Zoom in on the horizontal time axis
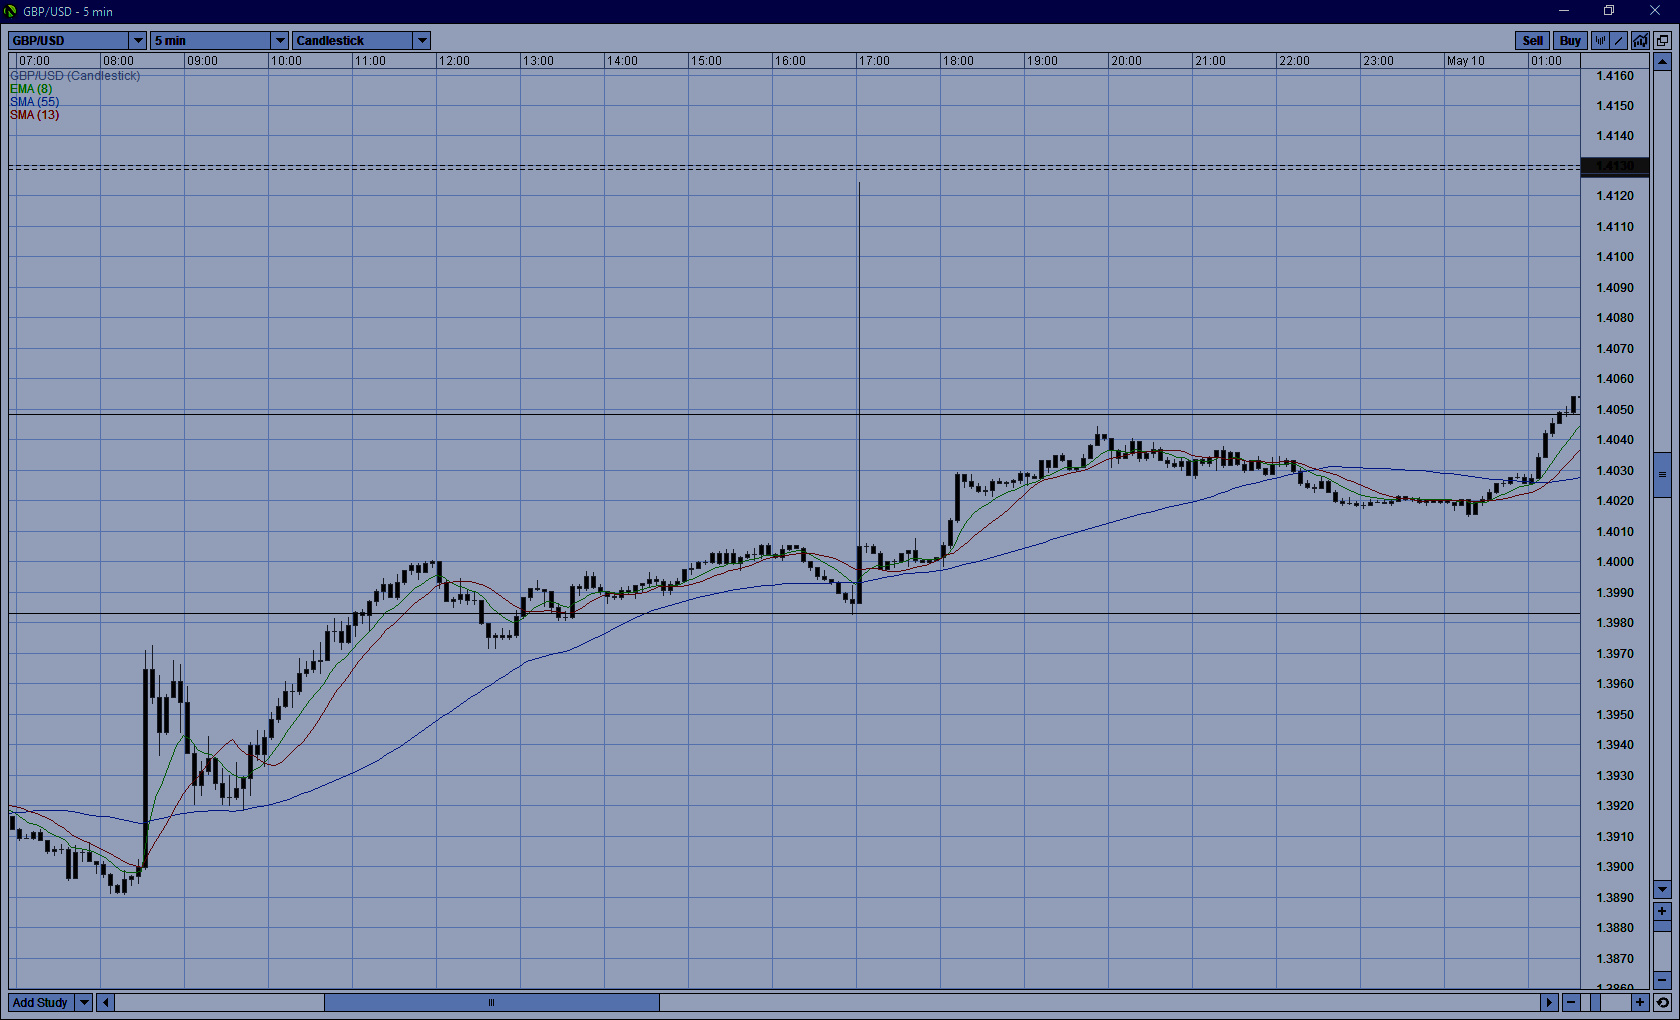 click(x=1640, y=1002)
